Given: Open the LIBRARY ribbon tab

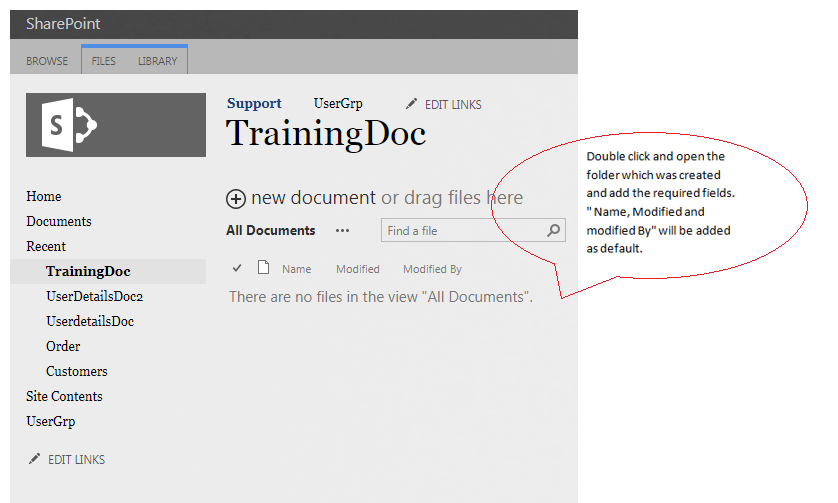Looking at the screenshot, I should [x=158, y=61].
